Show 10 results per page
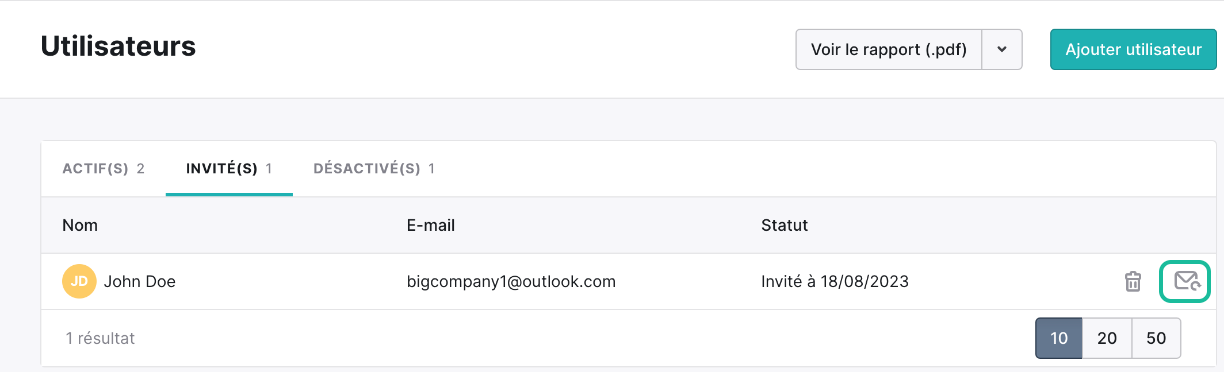1224x372 pixels. [1059, 338]
